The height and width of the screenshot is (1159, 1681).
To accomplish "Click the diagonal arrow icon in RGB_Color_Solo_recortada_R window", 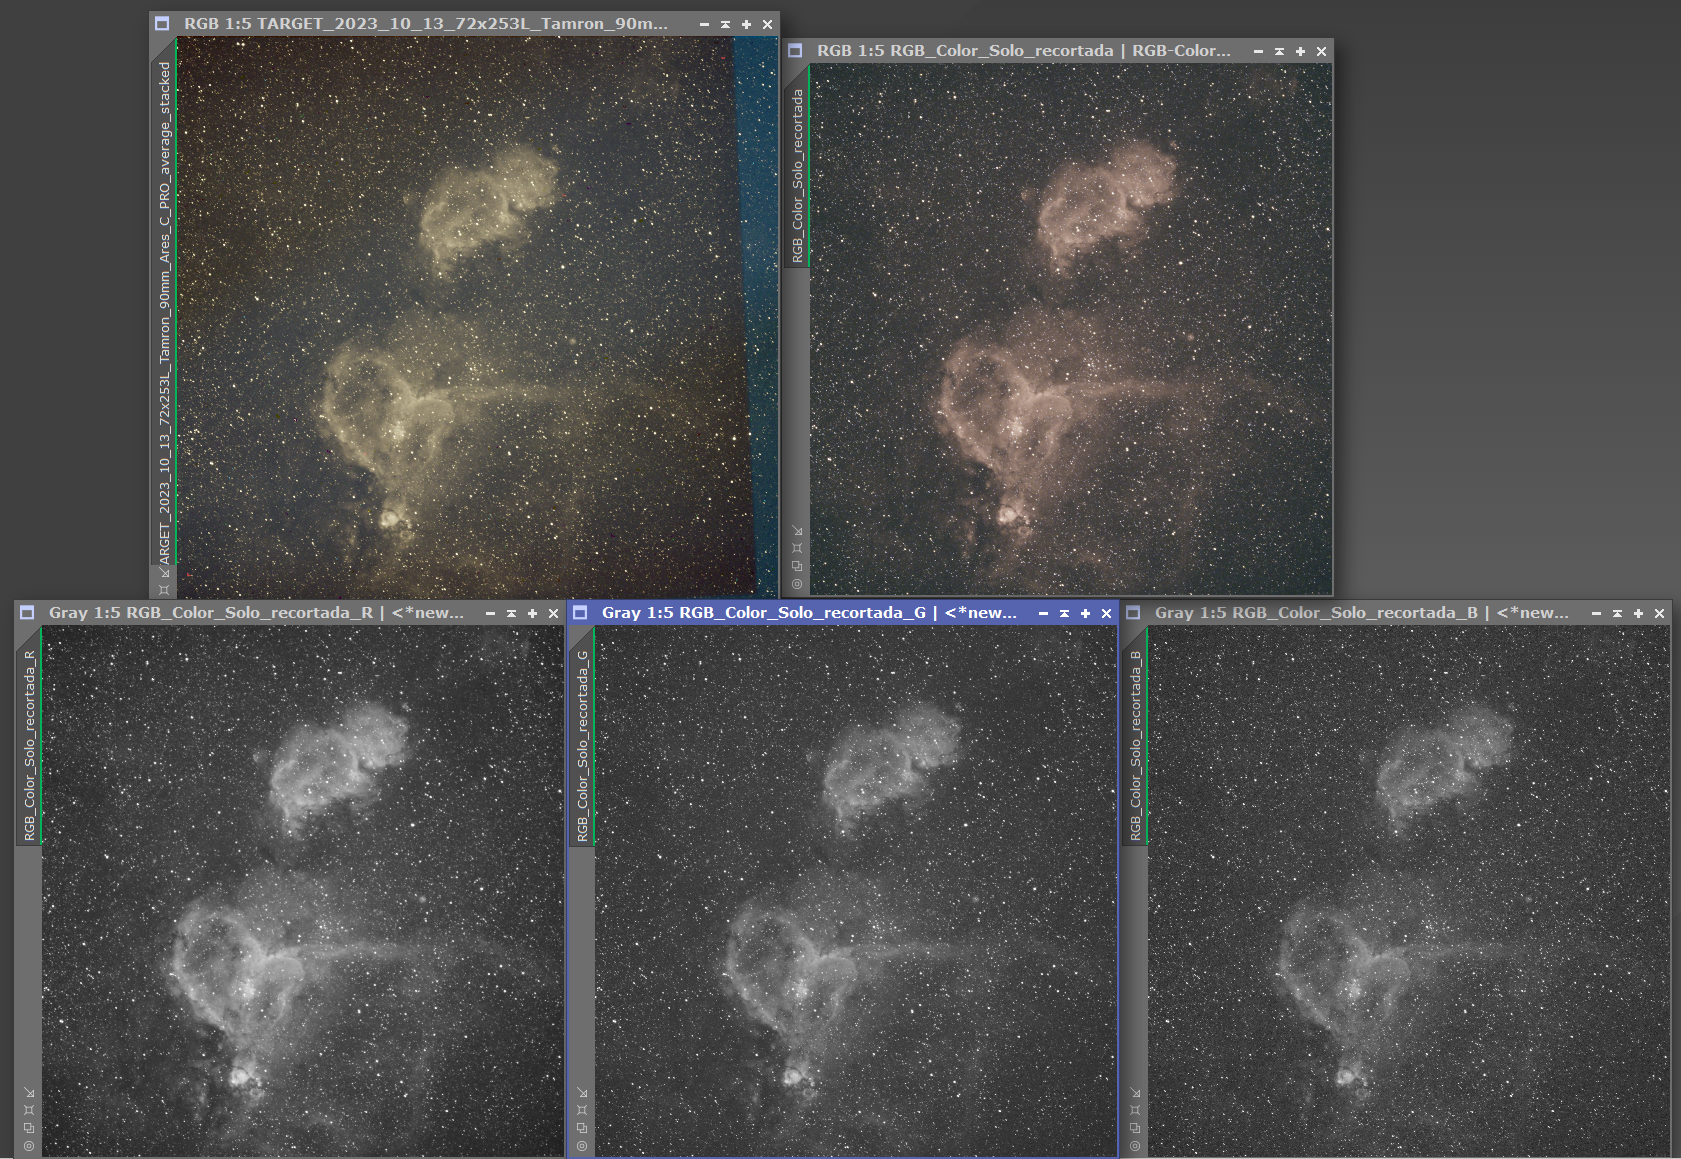I will pyautogui.click(x=29, y=1093).
